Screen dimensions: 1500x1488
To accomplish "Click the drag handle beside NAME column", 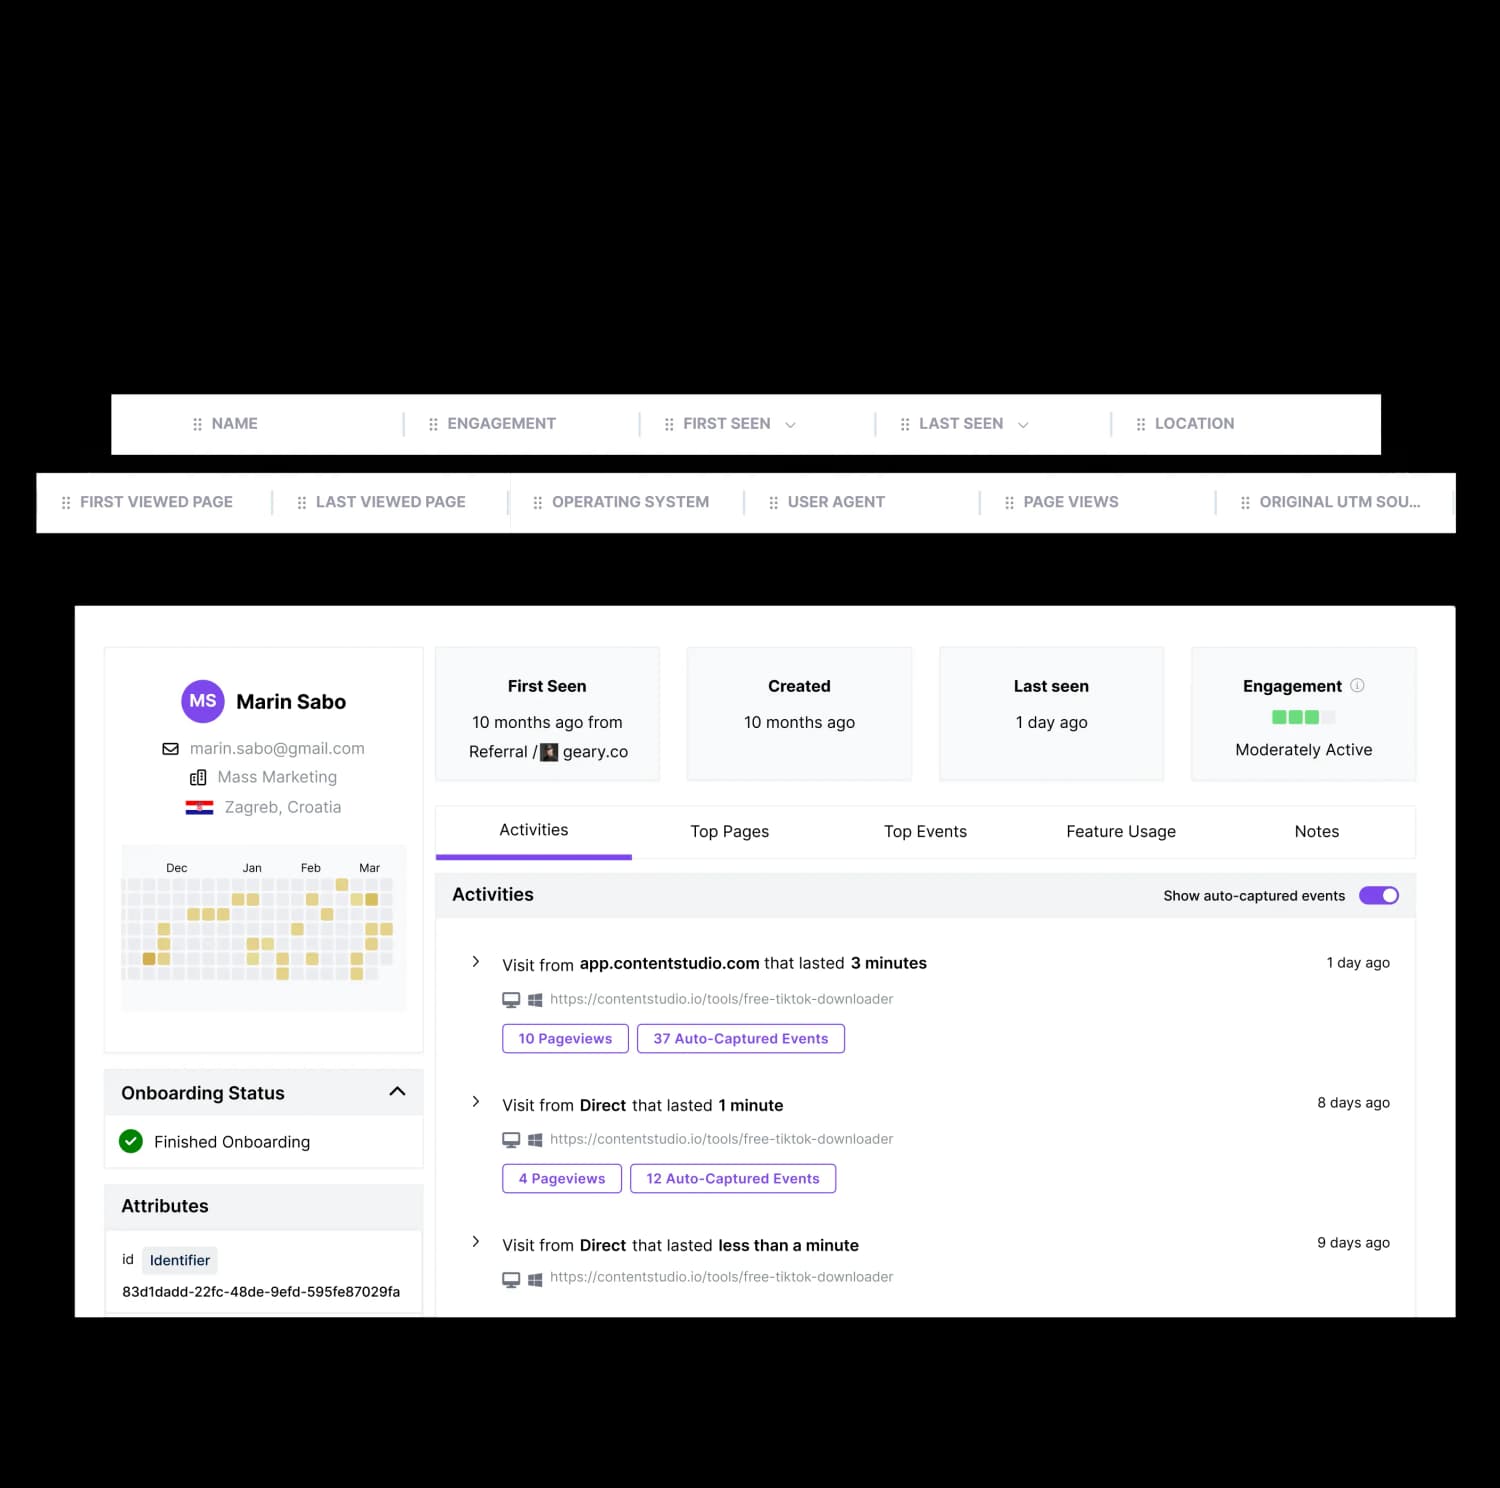I will pyautogui.click(x=197, y=424).
